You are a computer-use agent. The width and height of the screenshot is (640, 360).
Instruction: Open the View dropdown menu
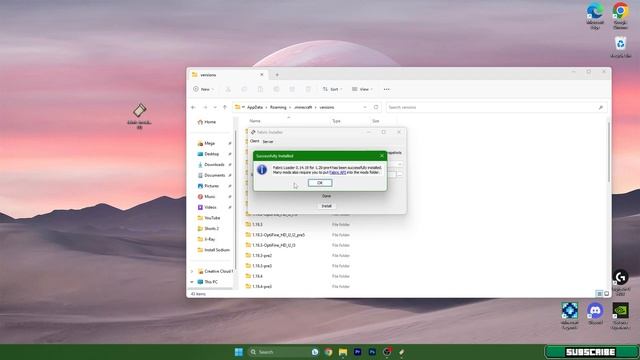pyautogui.click(x=362, y=89)
